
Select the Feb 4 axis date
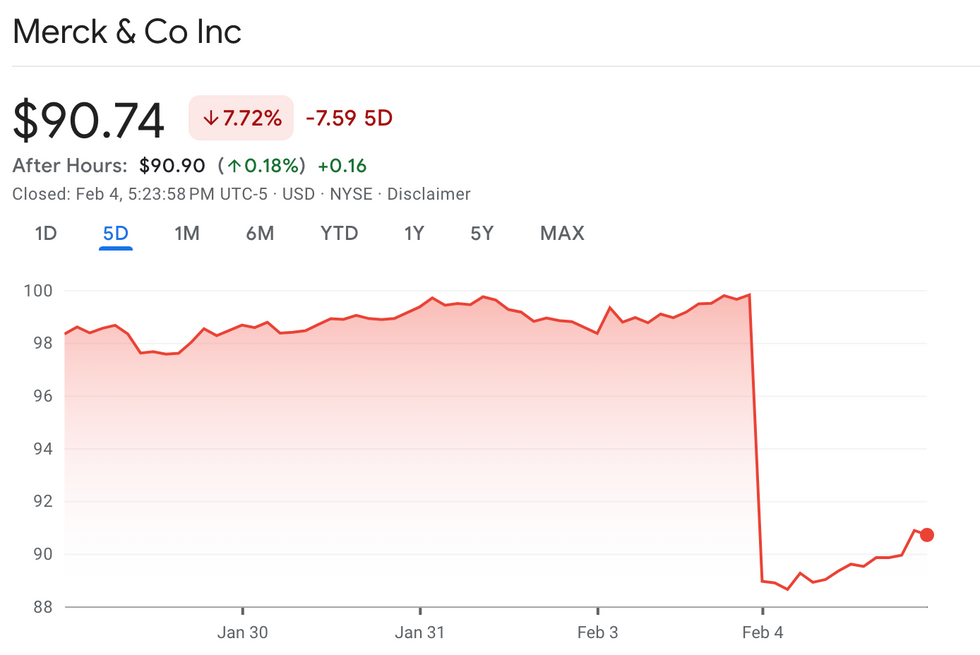[x=762, y=632]
